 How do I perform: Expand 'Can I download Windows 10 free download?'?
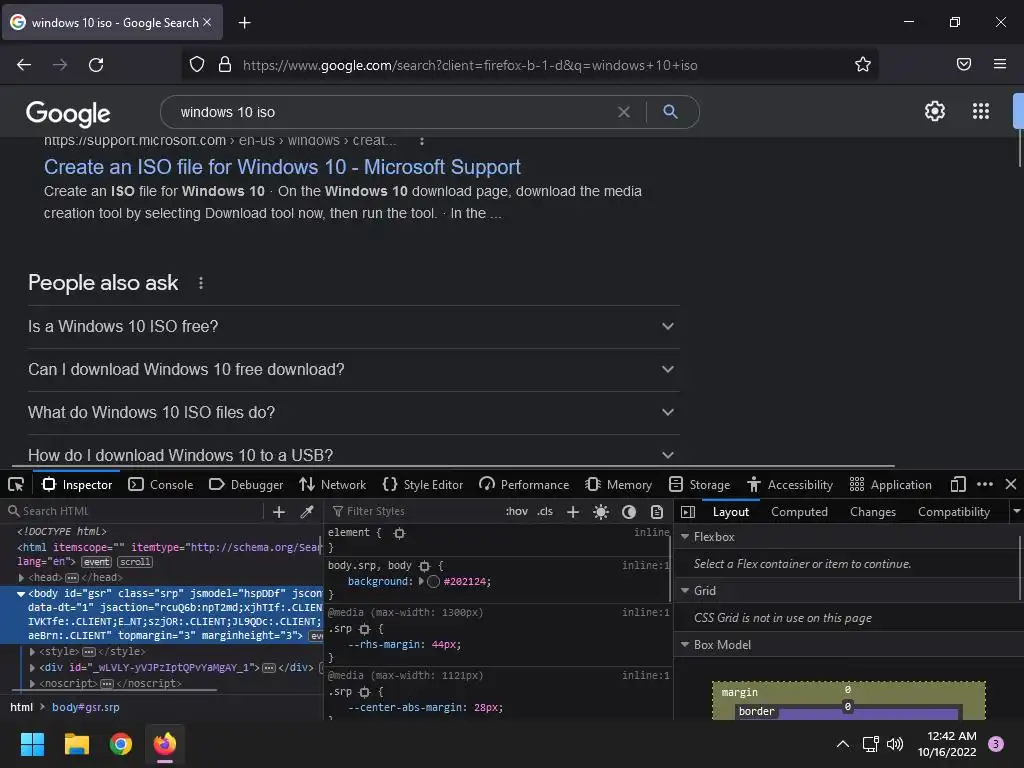coord(353,370)
